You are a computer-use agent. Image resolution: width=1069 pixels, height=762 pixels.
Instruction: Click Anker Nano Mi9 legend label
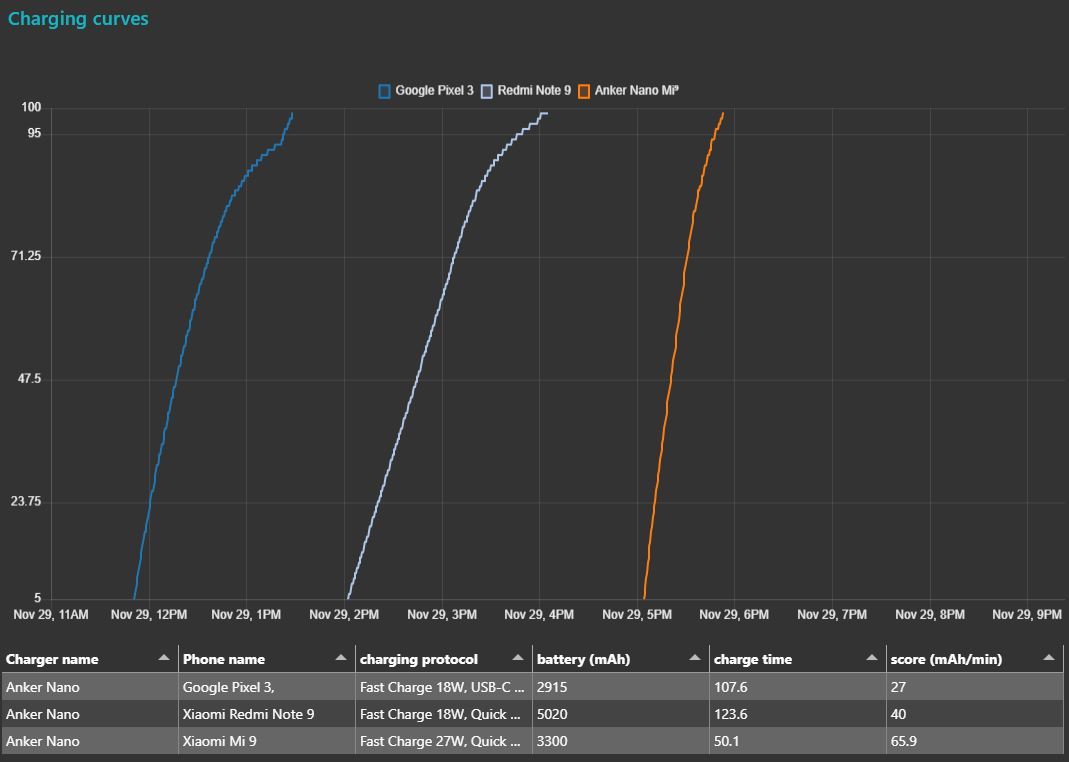pos(637,91)
